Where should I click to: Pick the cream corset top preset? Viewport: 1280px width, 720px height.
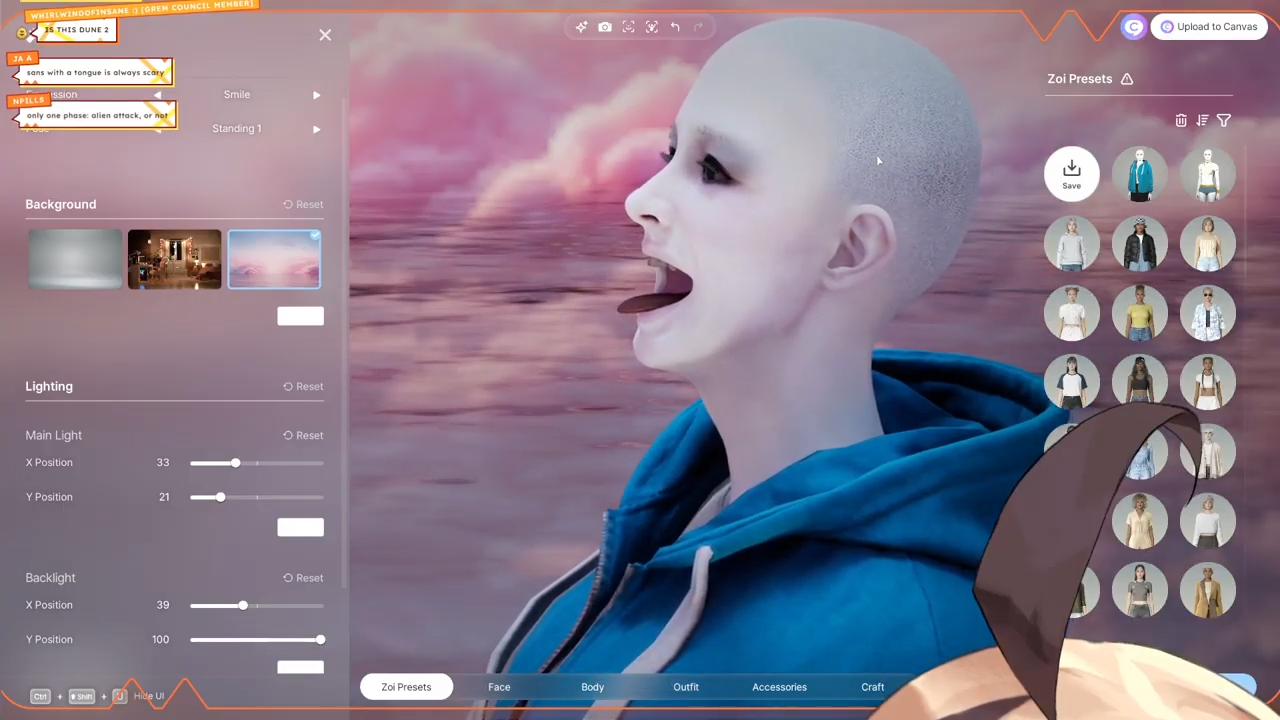click(1208, 243)
